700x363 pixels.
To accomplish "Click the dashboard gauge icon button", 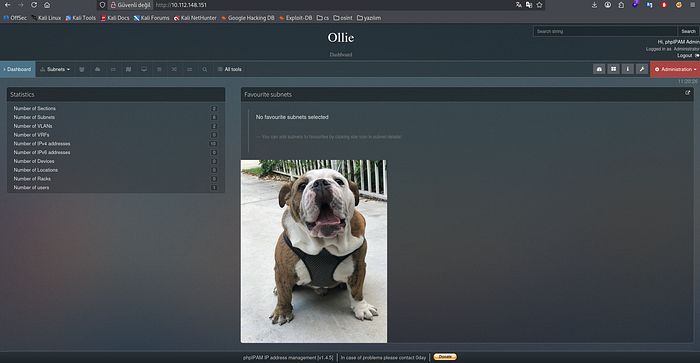I will pyautogui.click(x=599, y=69).
